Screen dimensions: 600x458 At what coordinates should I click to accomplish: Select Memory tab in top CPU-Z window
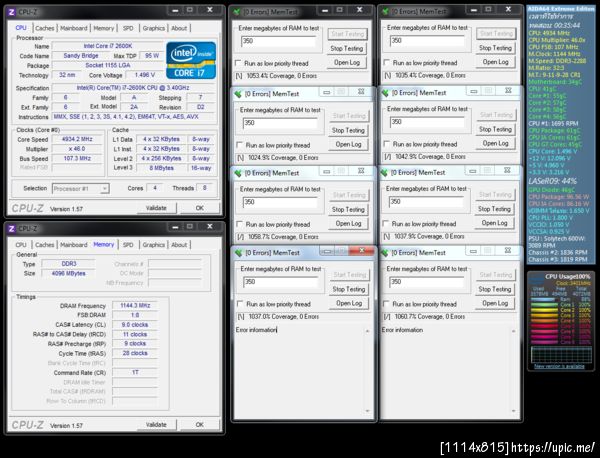tap(104, 28)
